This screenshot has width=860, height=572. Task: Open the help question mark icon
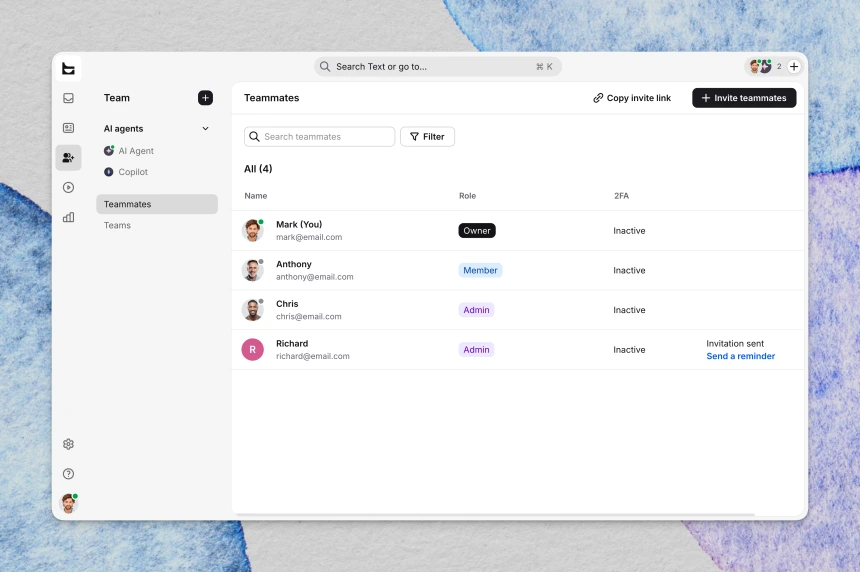point(69,474)
